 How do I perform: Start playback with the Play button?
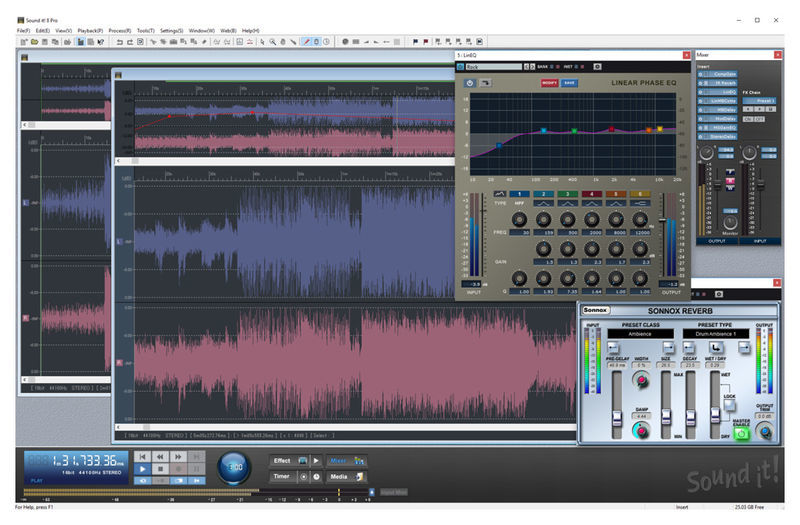tap(142, 469)
